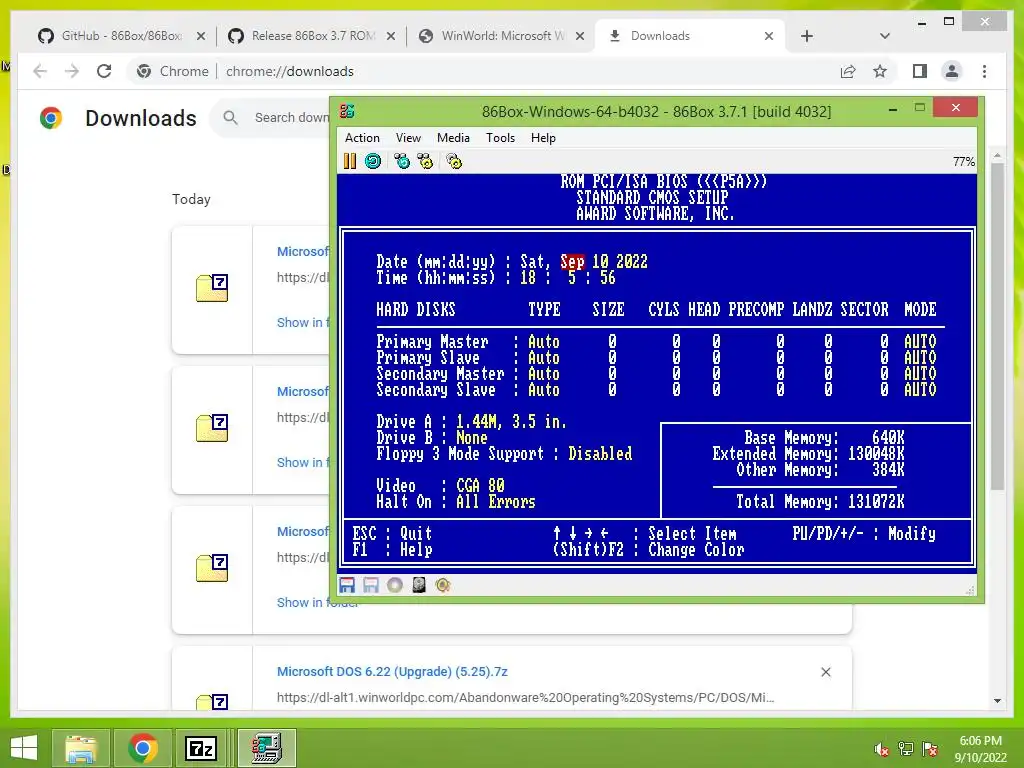Click Drive B None value

[472, 438]
